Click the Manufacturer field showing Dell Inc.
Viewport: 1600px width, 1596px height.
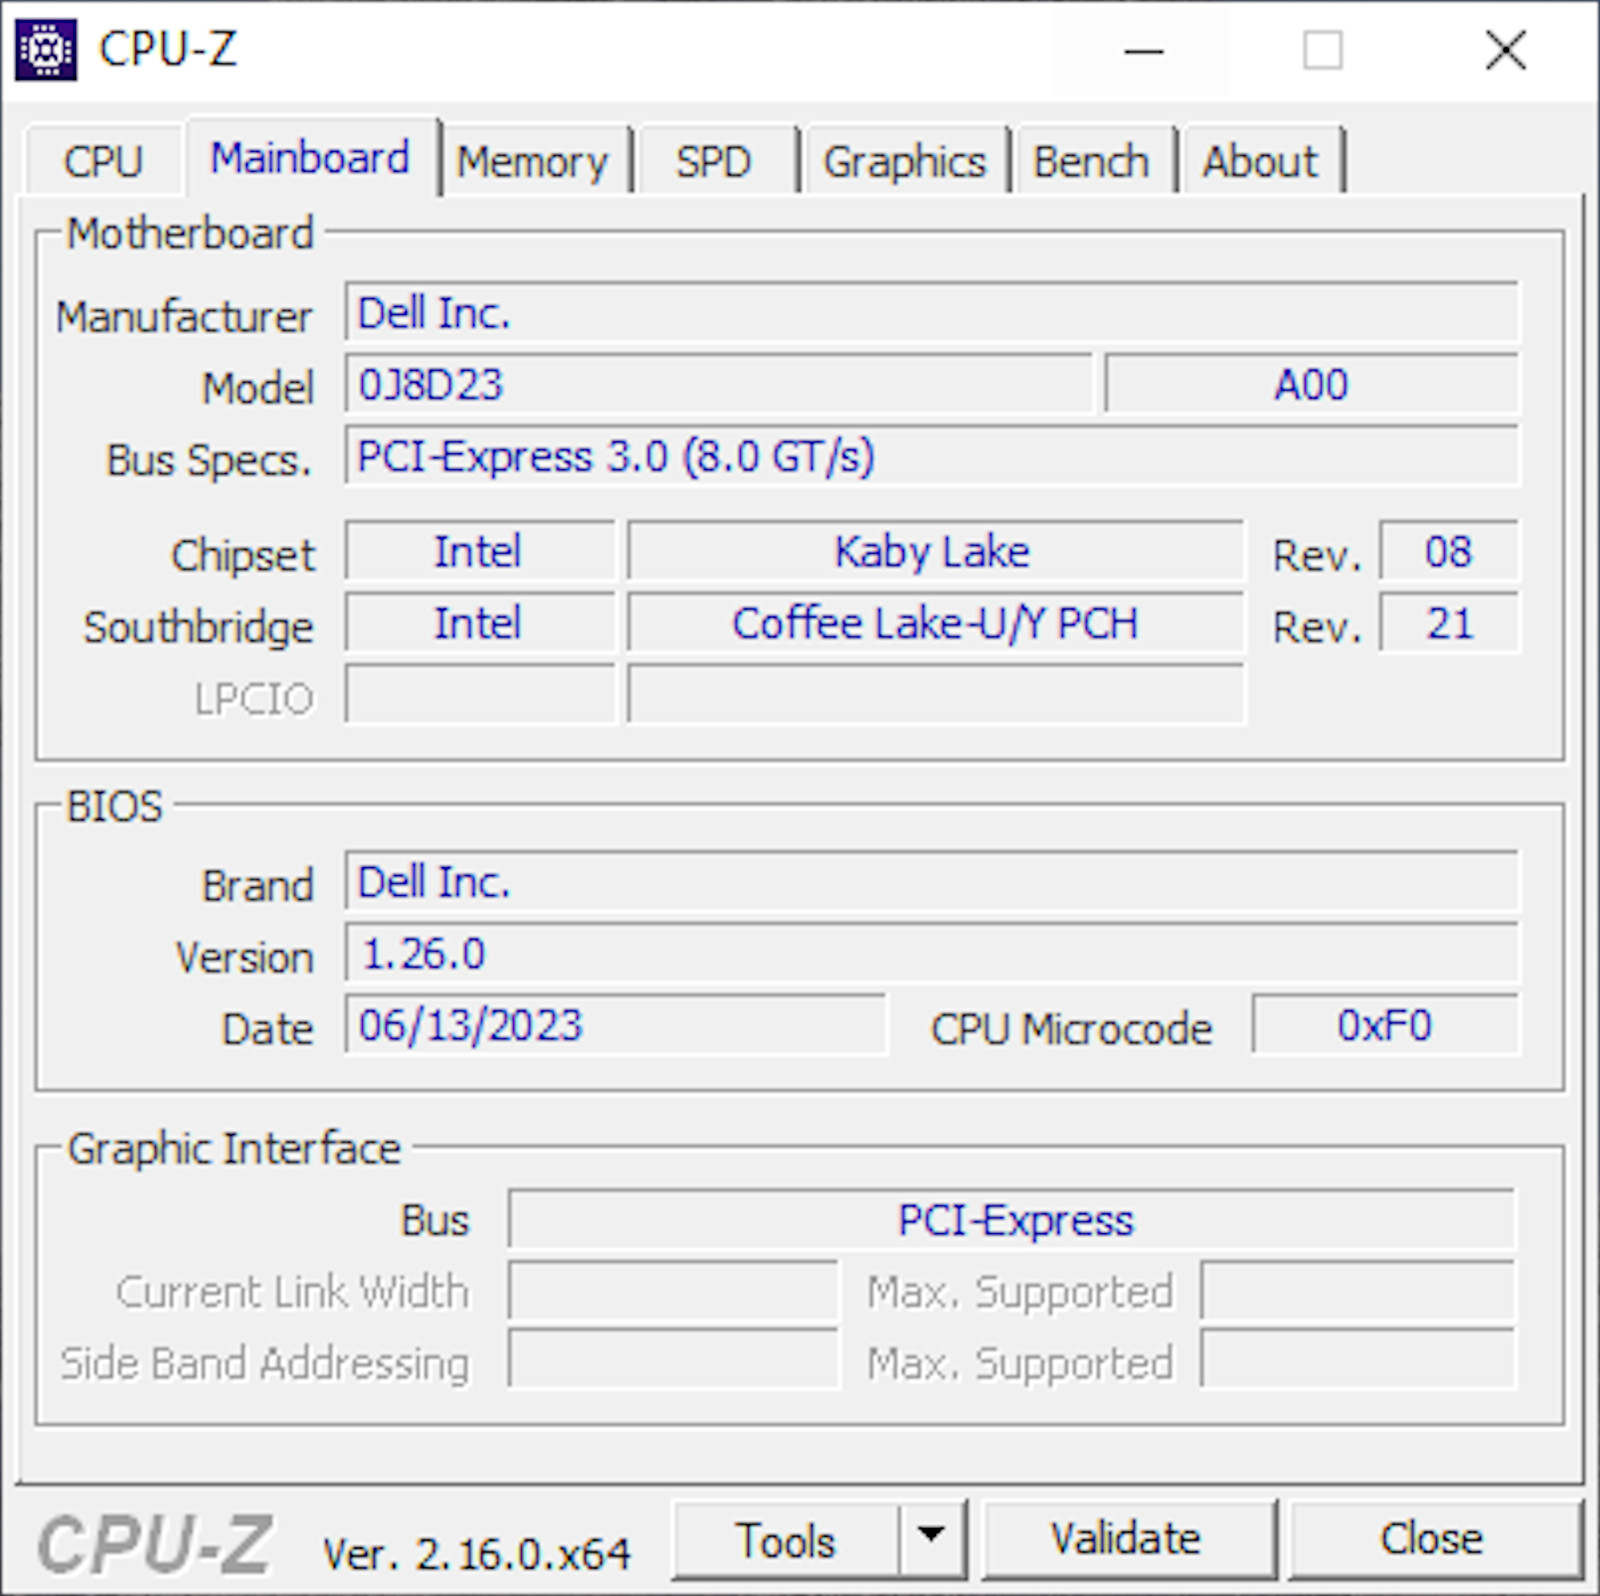[x=931, y=313]
